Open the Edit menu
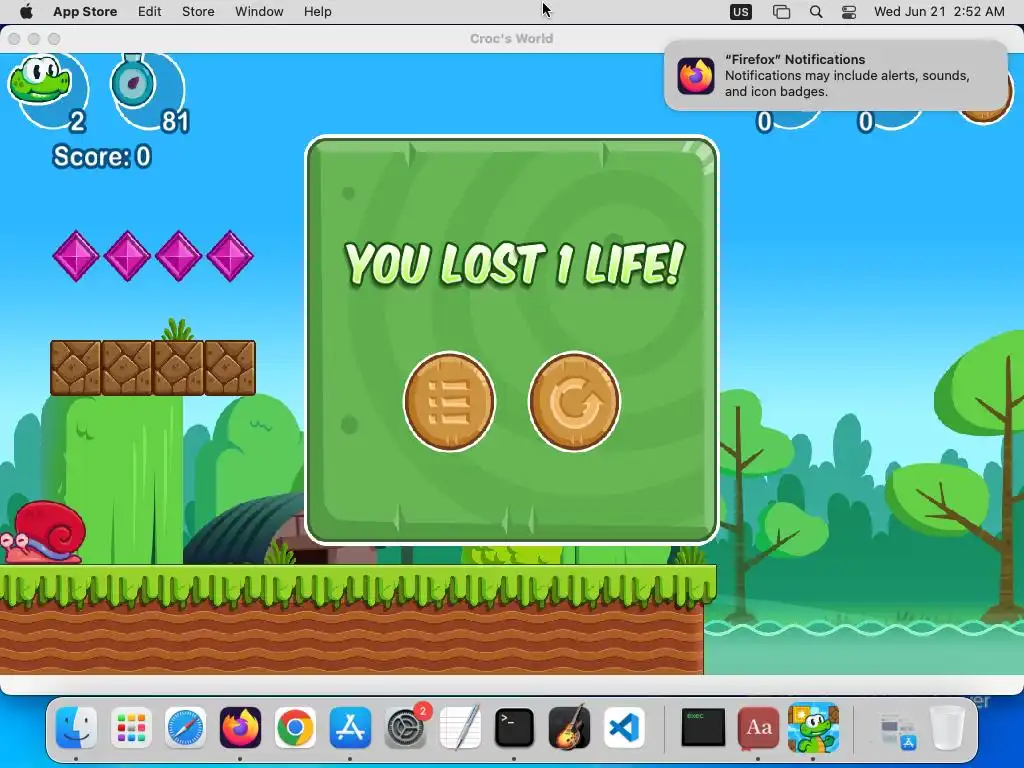 coord(150,12)
